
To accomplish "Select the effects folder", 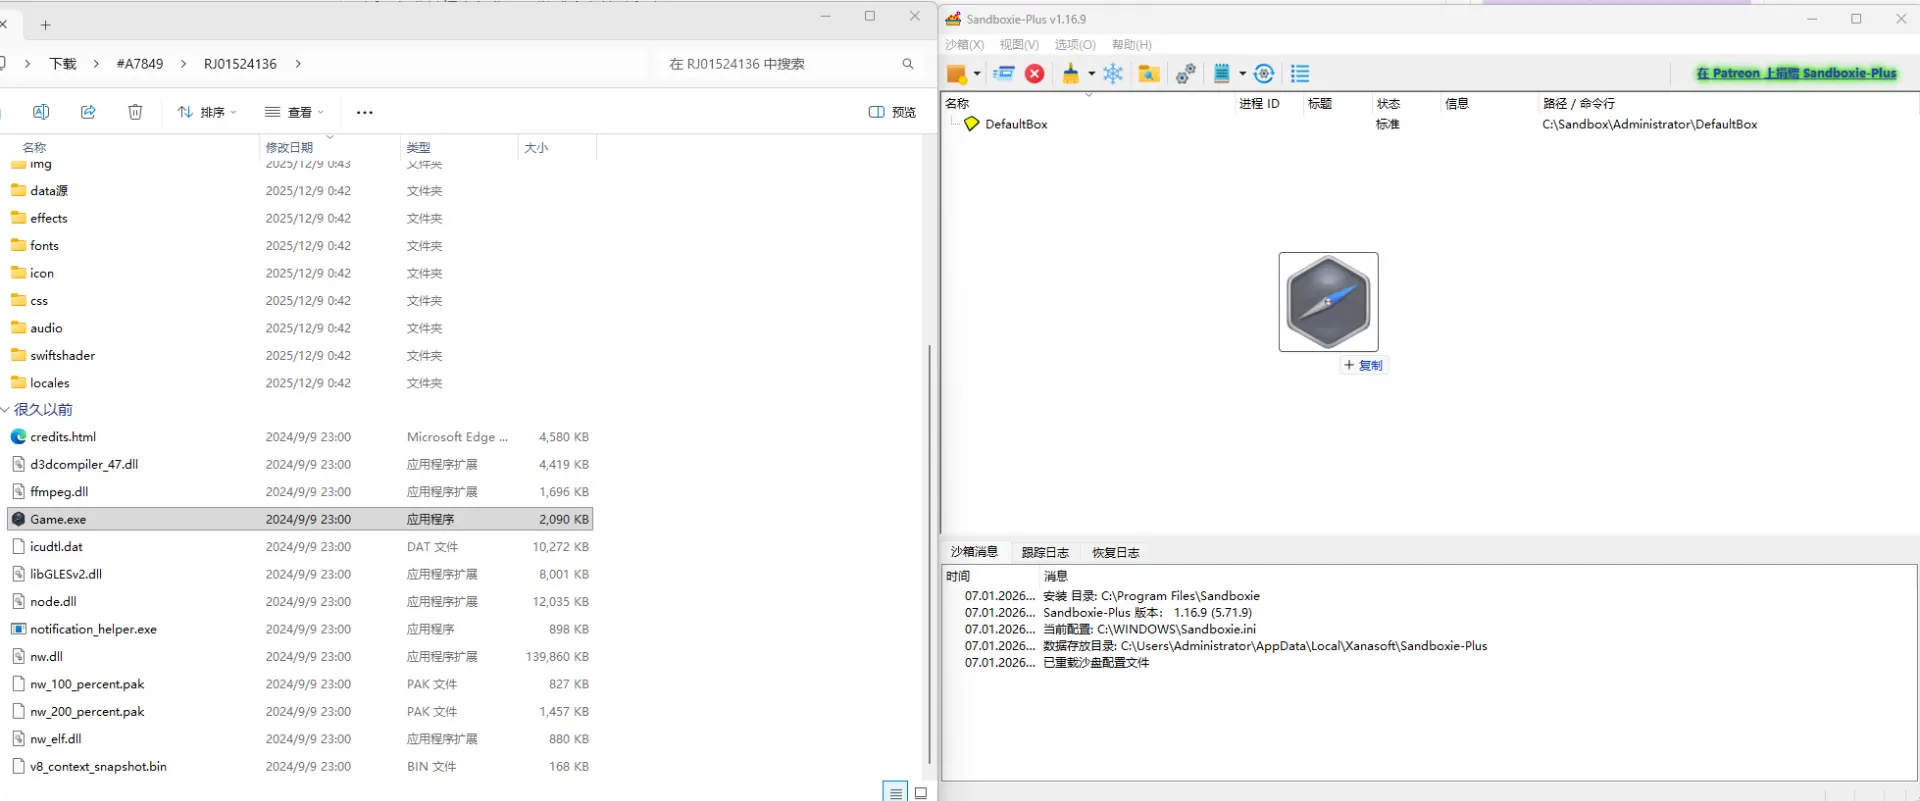I will pyautogui.click(x=300, y=218).
